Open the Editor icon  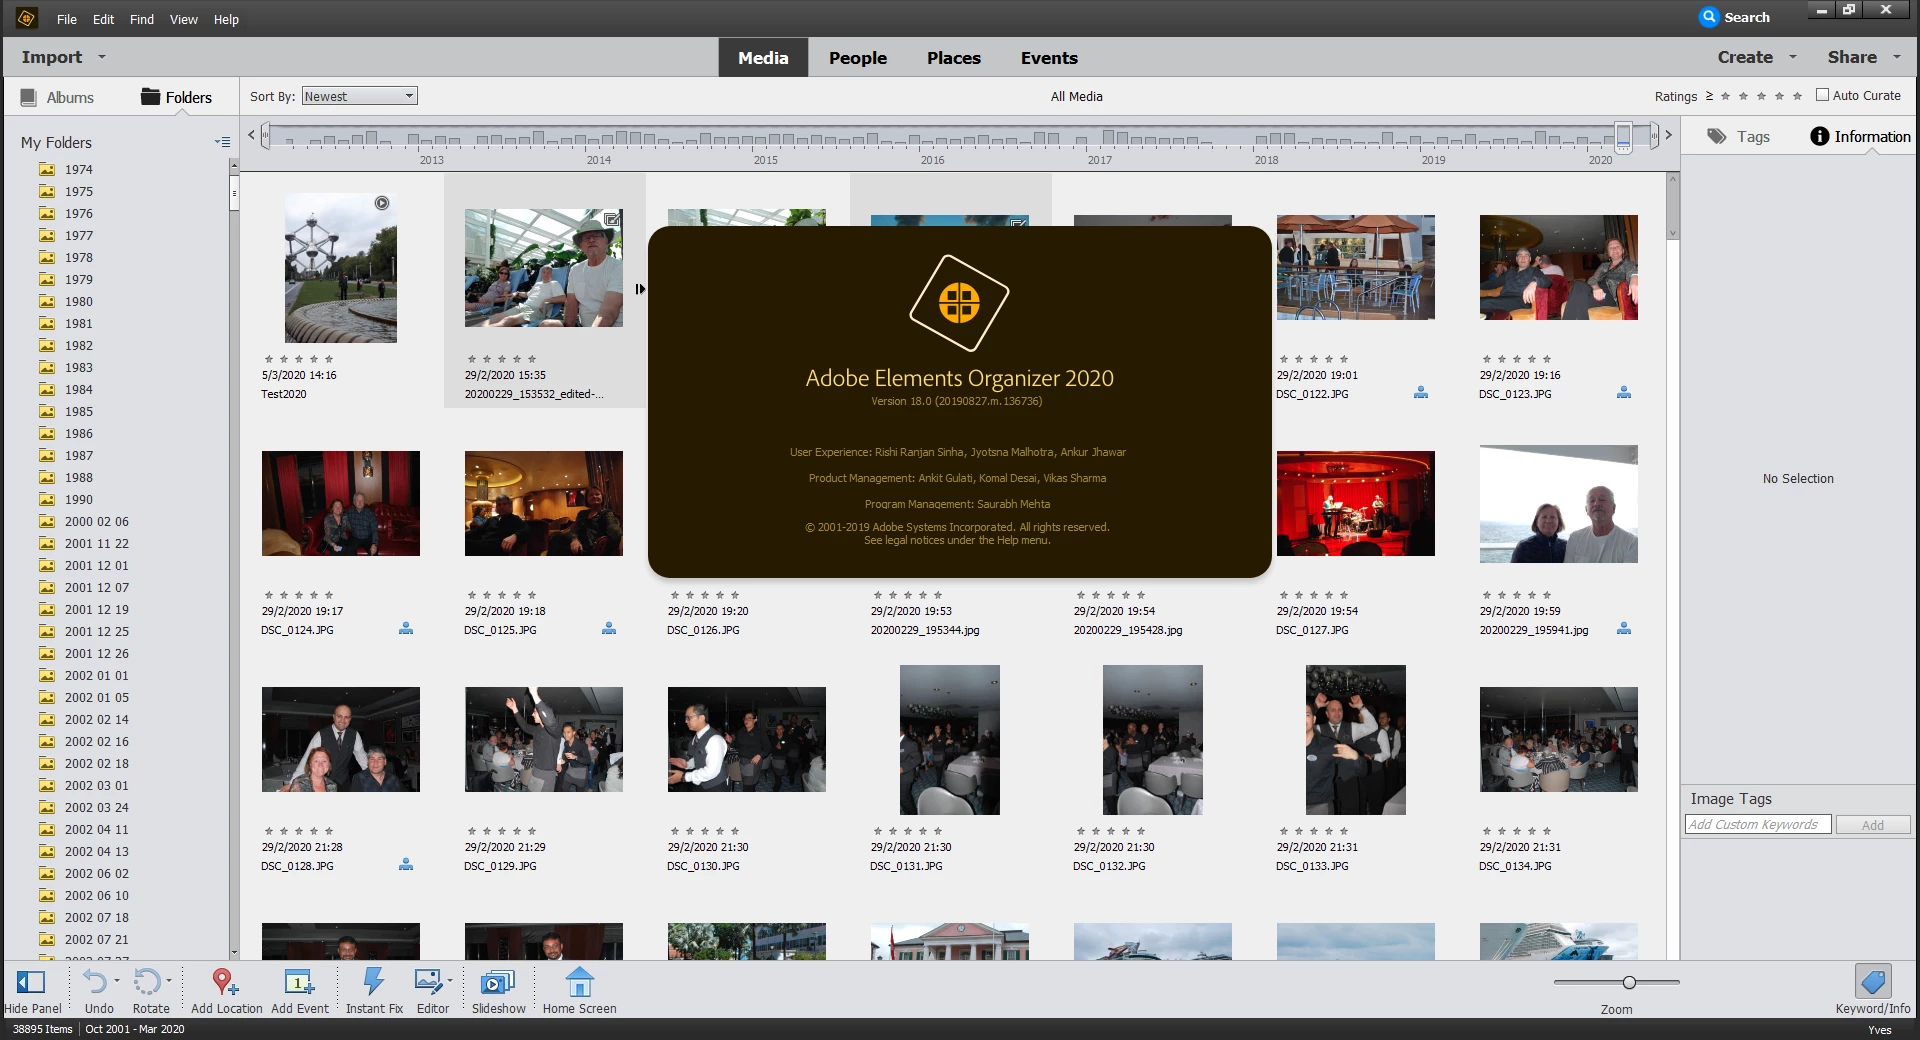pos(429,981)
